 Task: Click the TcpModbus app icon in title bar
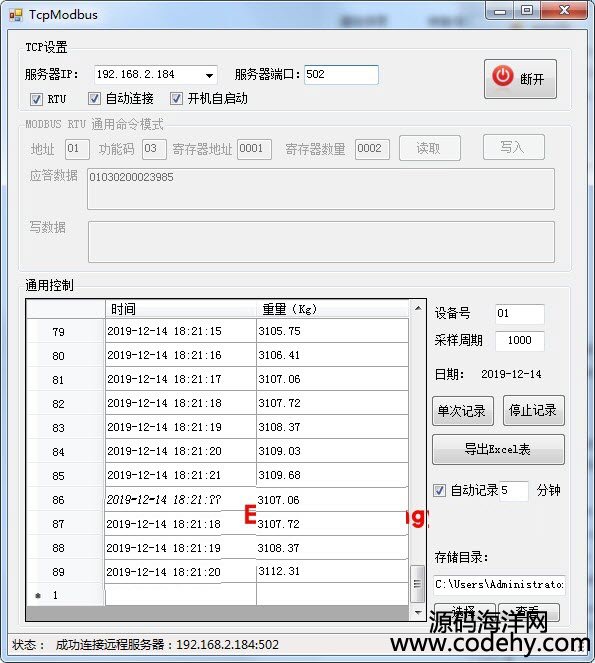click(15, 15)
